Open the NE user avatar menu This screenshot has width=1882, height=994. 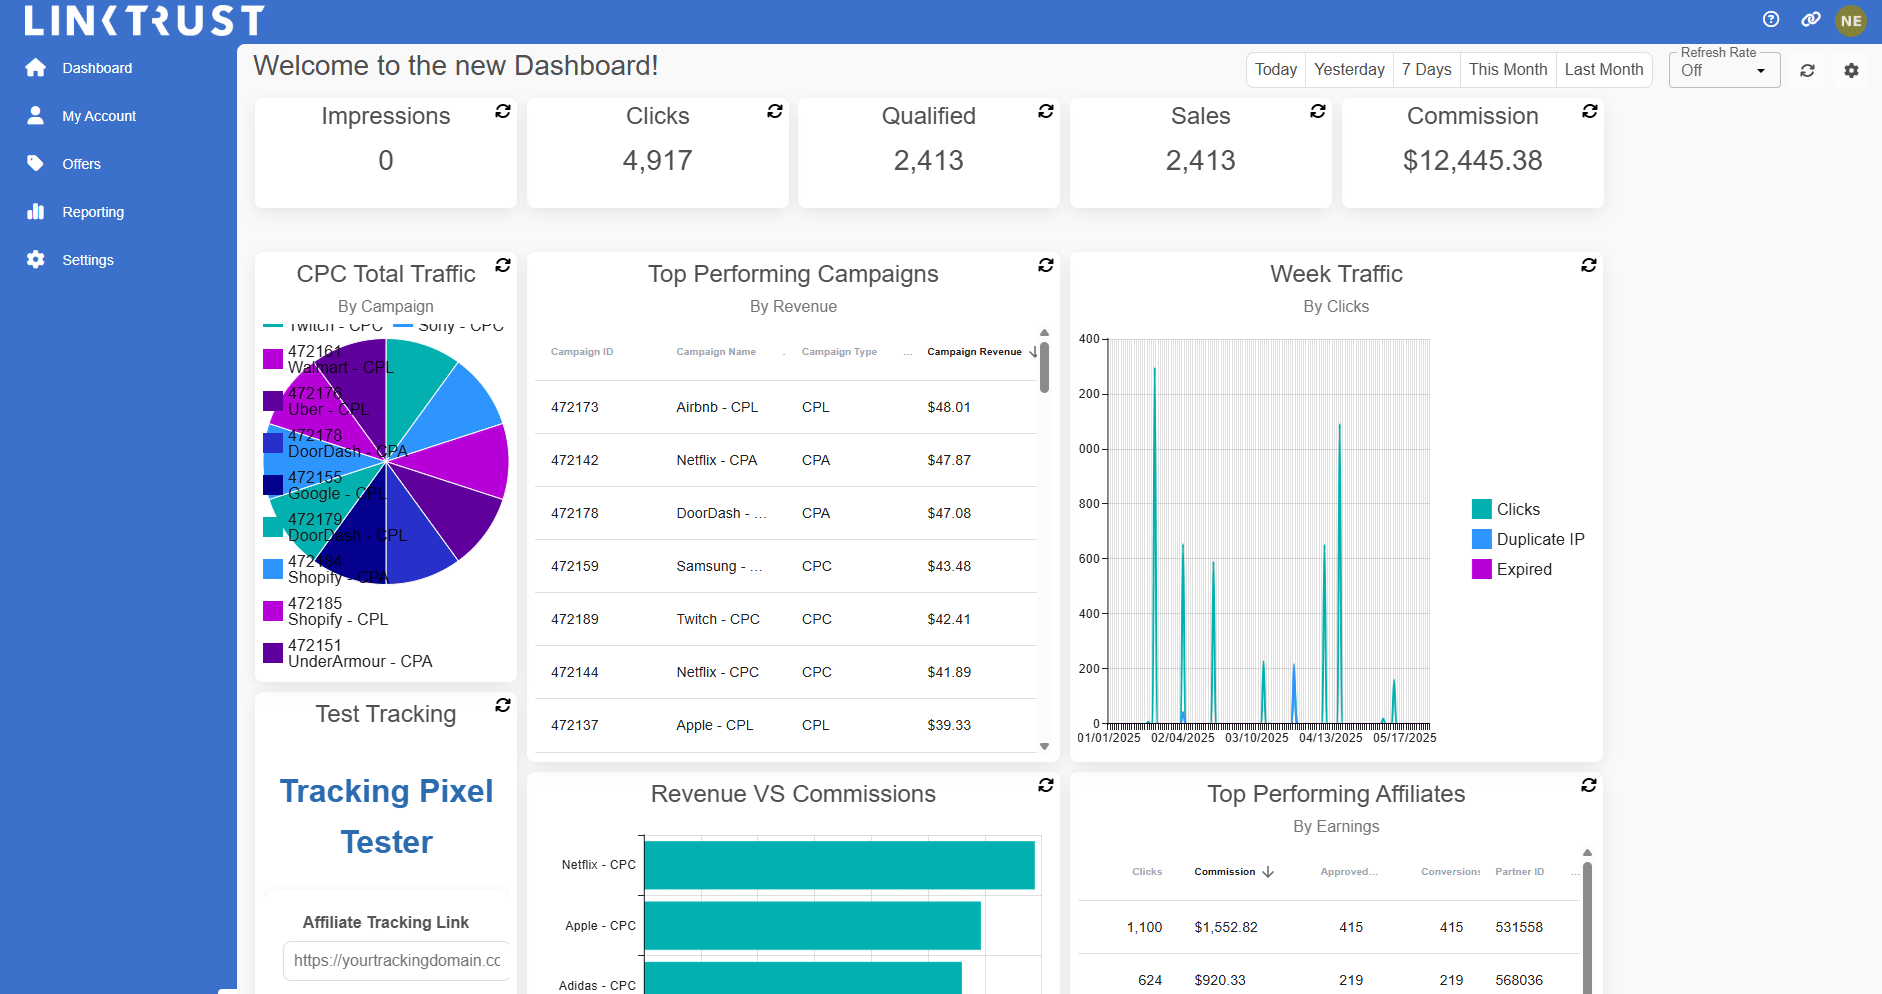pyautogui.click(x=1851, y=20)
